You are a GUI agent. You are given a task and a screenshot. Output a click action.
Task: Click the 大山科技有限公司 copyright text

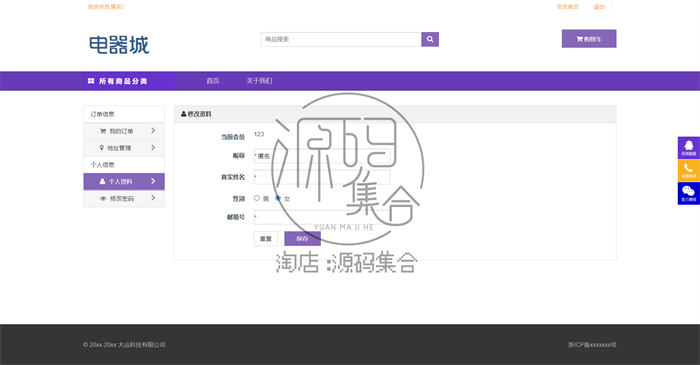(124, 344)
